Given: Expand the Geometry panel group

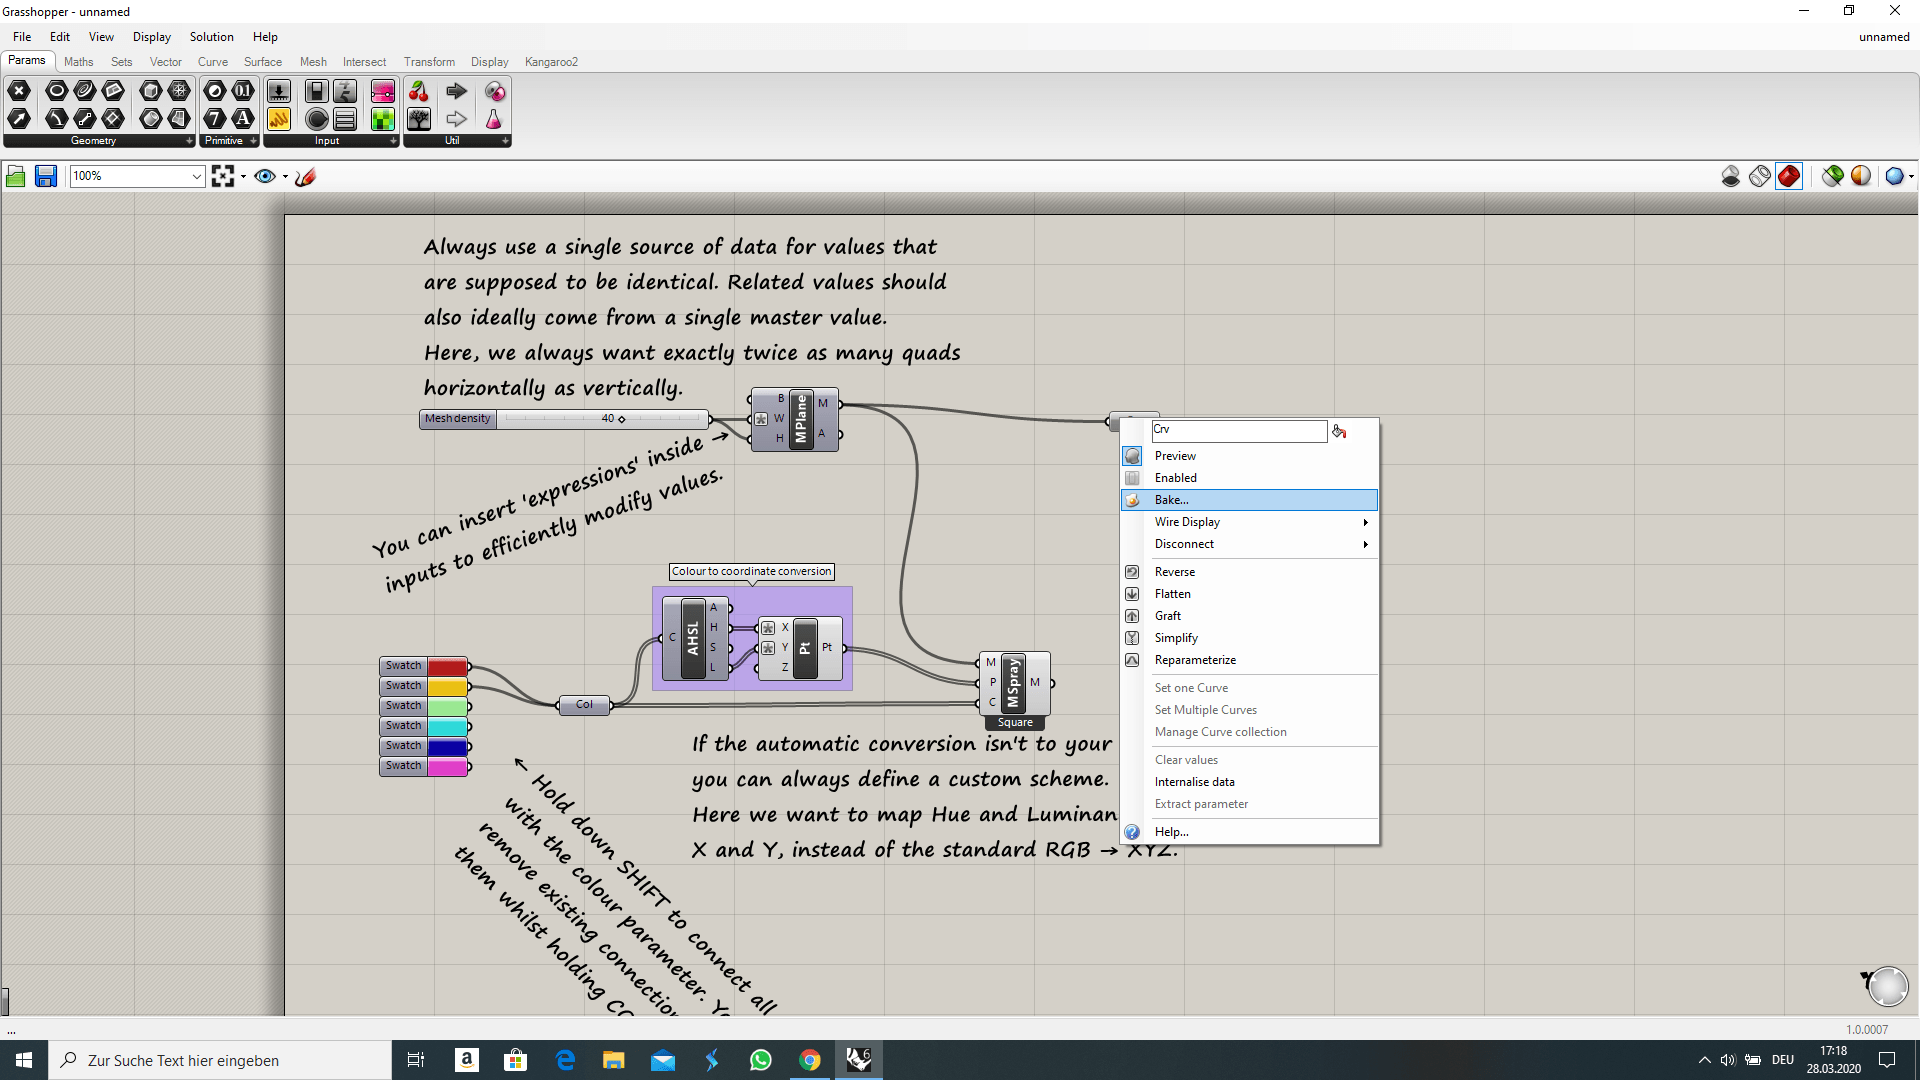Looking at the screenshot, I should [x=189, y=141].
